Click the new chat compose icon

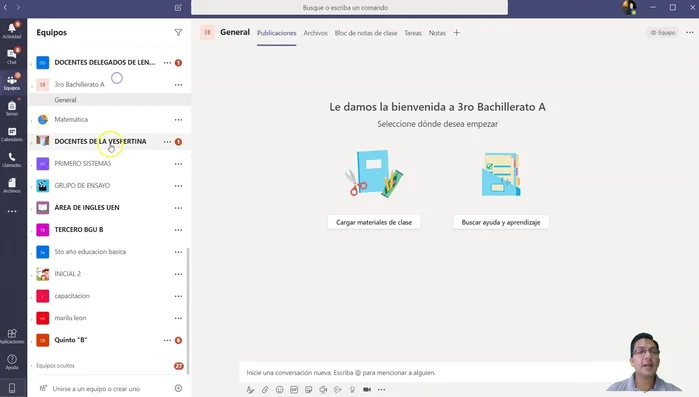[x=178, y=8]
